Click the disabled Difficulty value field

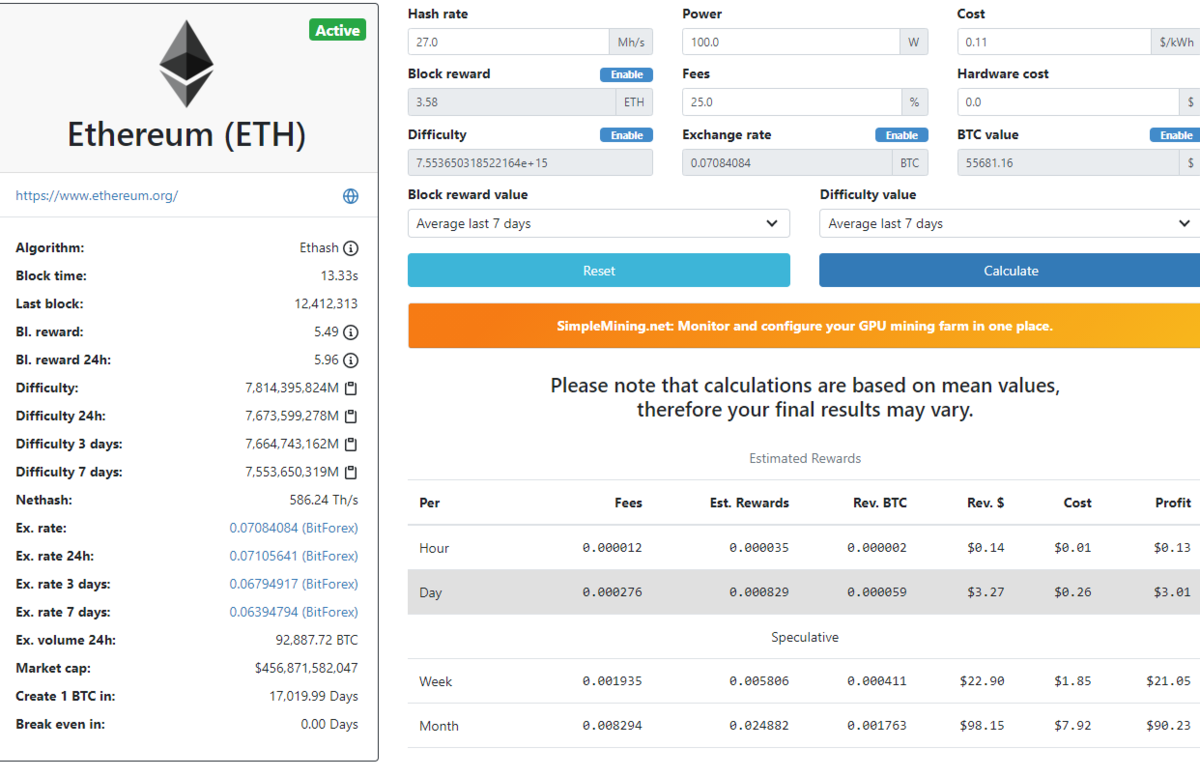point(530,163)
